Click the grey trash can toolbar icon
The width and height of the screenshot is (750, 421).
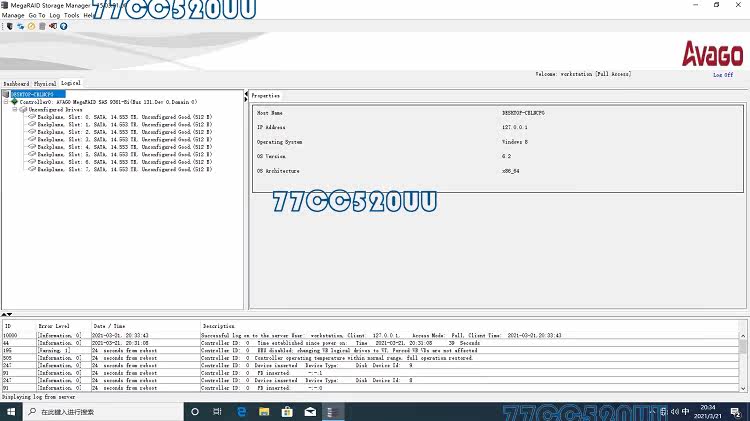(x=42, y=26)
